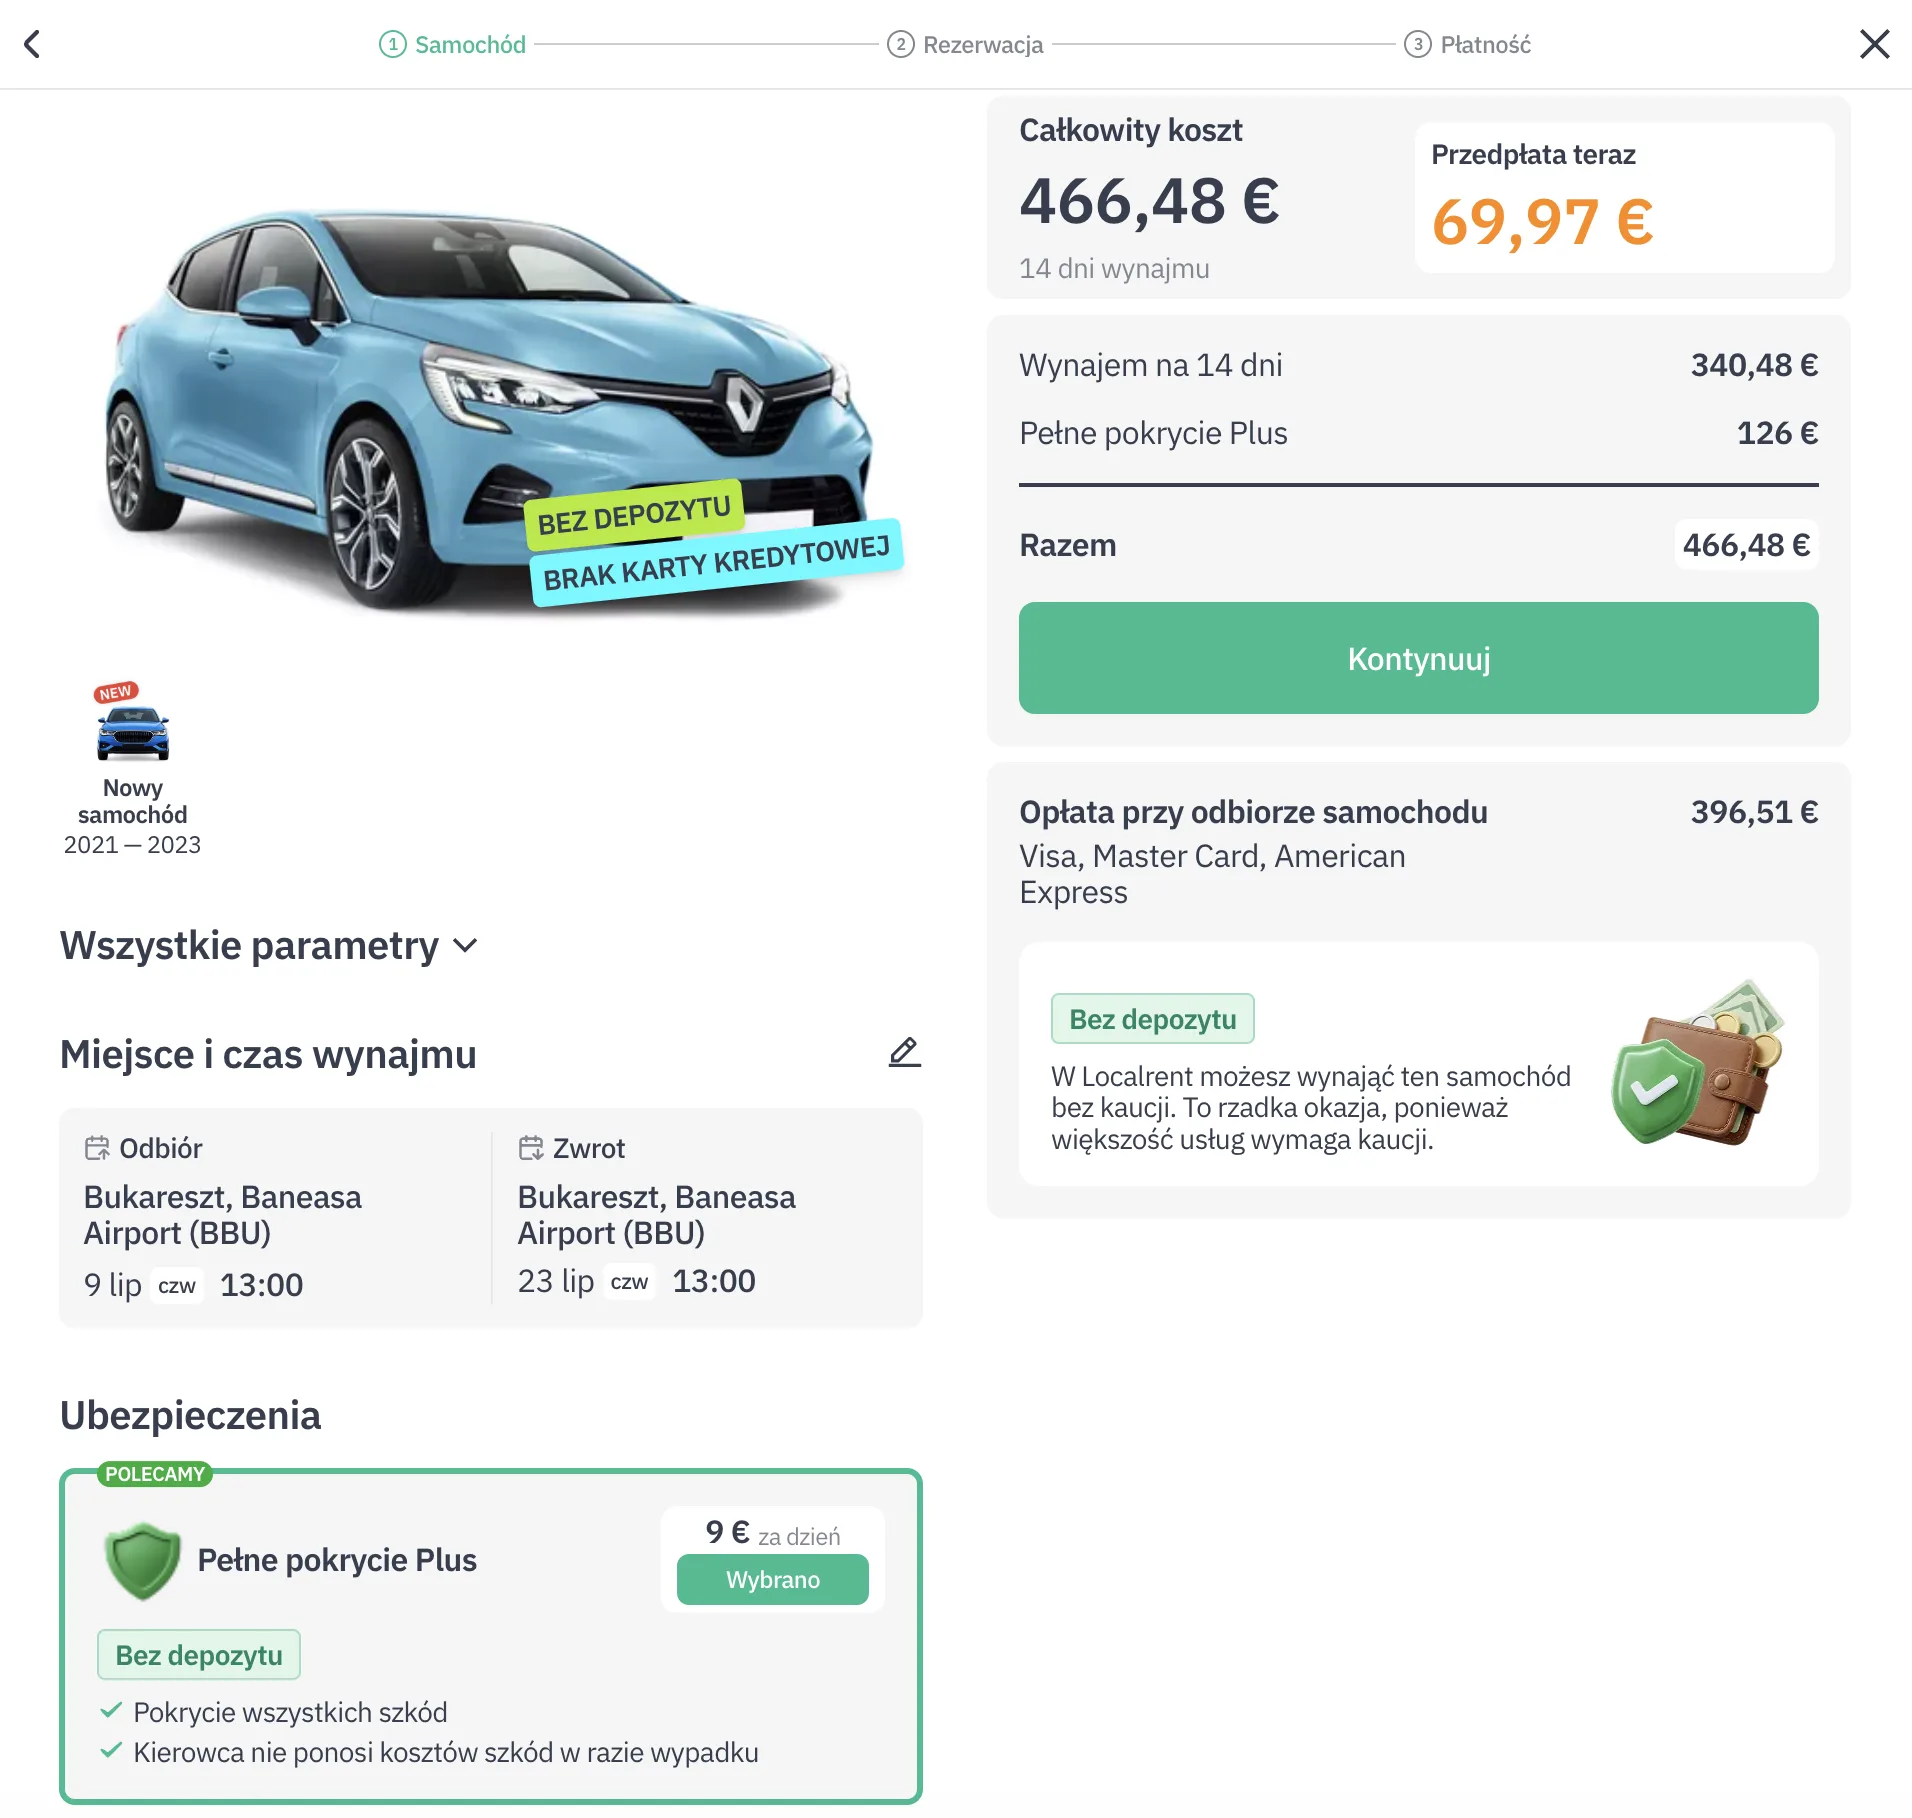Edit rental place and time pencil icon
This screenshot has width=1912, height=1818.
(904, 1052)
